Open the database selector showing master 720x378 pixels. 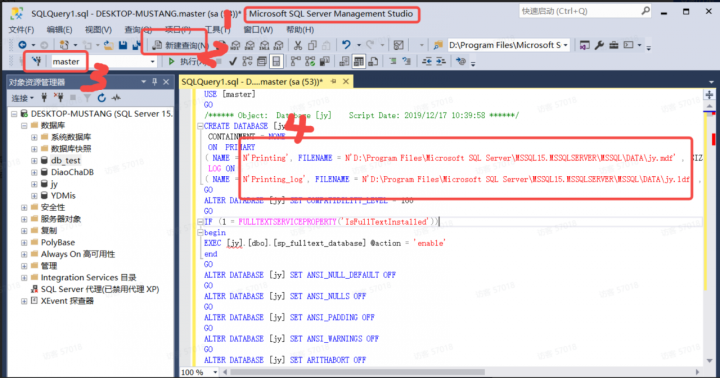coord(103,62)
